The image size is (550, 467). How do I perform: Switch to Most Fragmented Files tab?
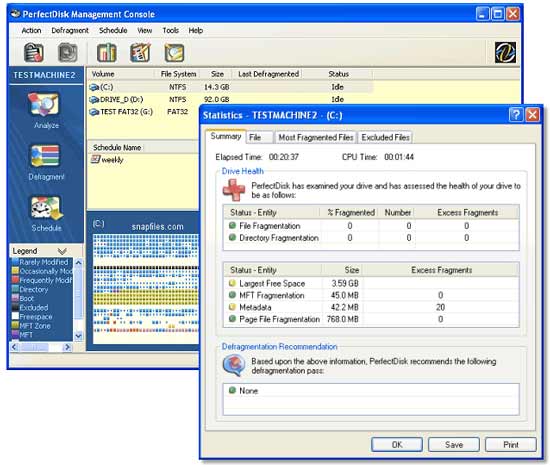click(x=316, y=138)
